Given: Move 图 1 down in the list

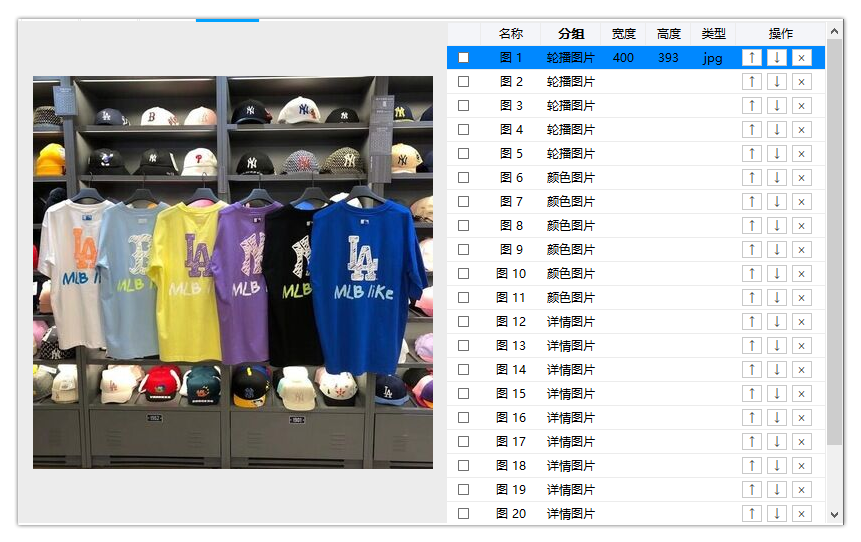Looking at the screenshot, I should point(776,58).
